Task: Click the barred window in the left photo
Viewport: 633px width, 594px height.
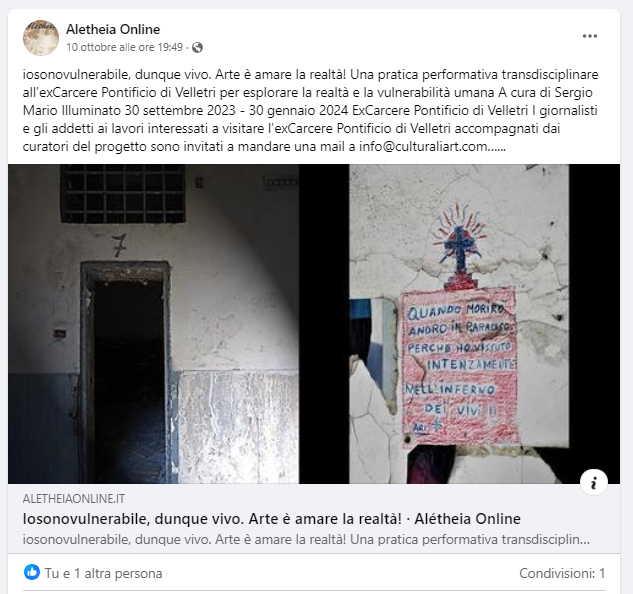Action: [x=124, y=193]
